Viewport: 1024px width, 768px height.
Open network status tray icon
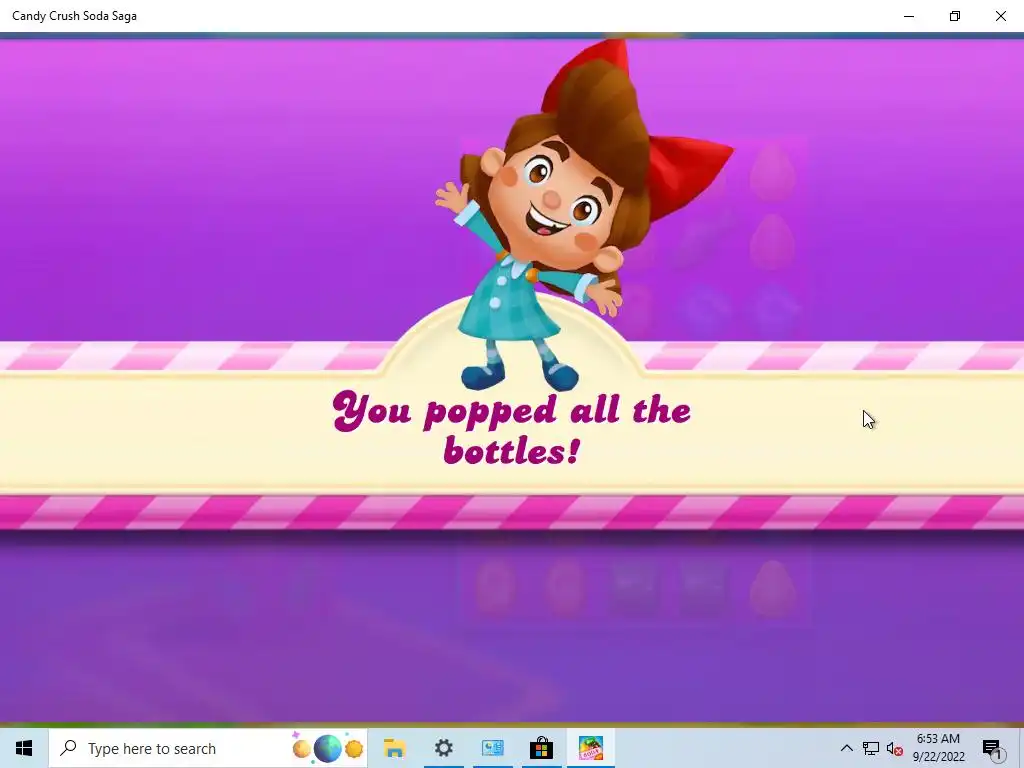[x=871, y=748]
